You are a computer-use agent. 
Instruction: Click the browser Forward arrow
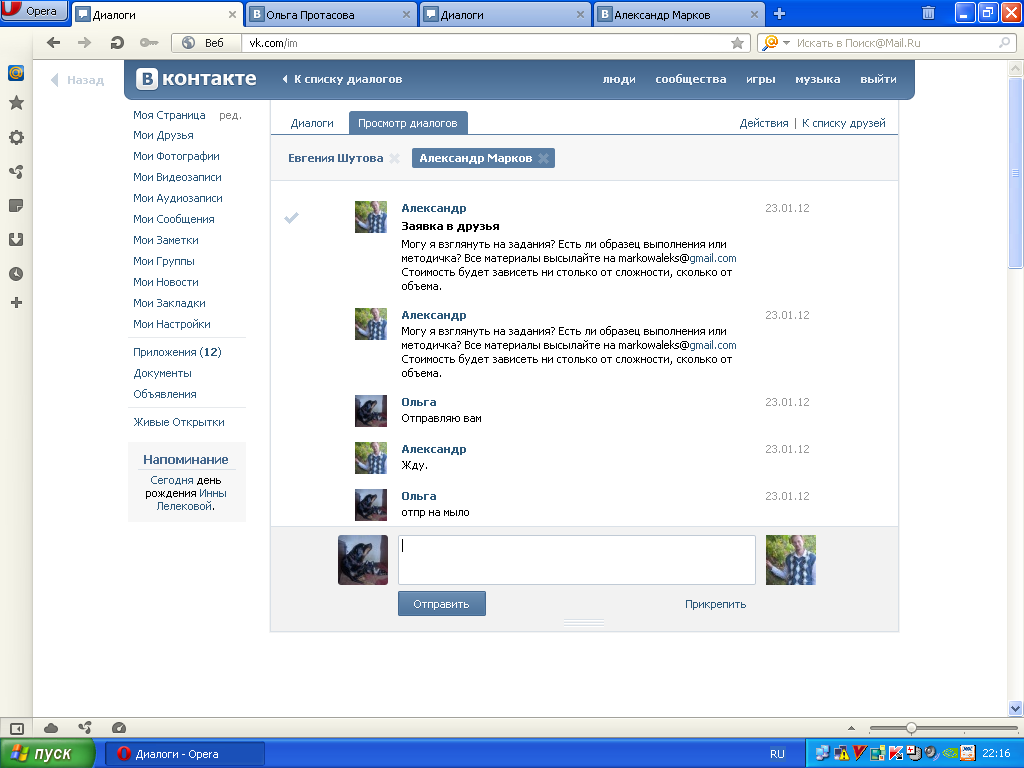pos(84,42)
